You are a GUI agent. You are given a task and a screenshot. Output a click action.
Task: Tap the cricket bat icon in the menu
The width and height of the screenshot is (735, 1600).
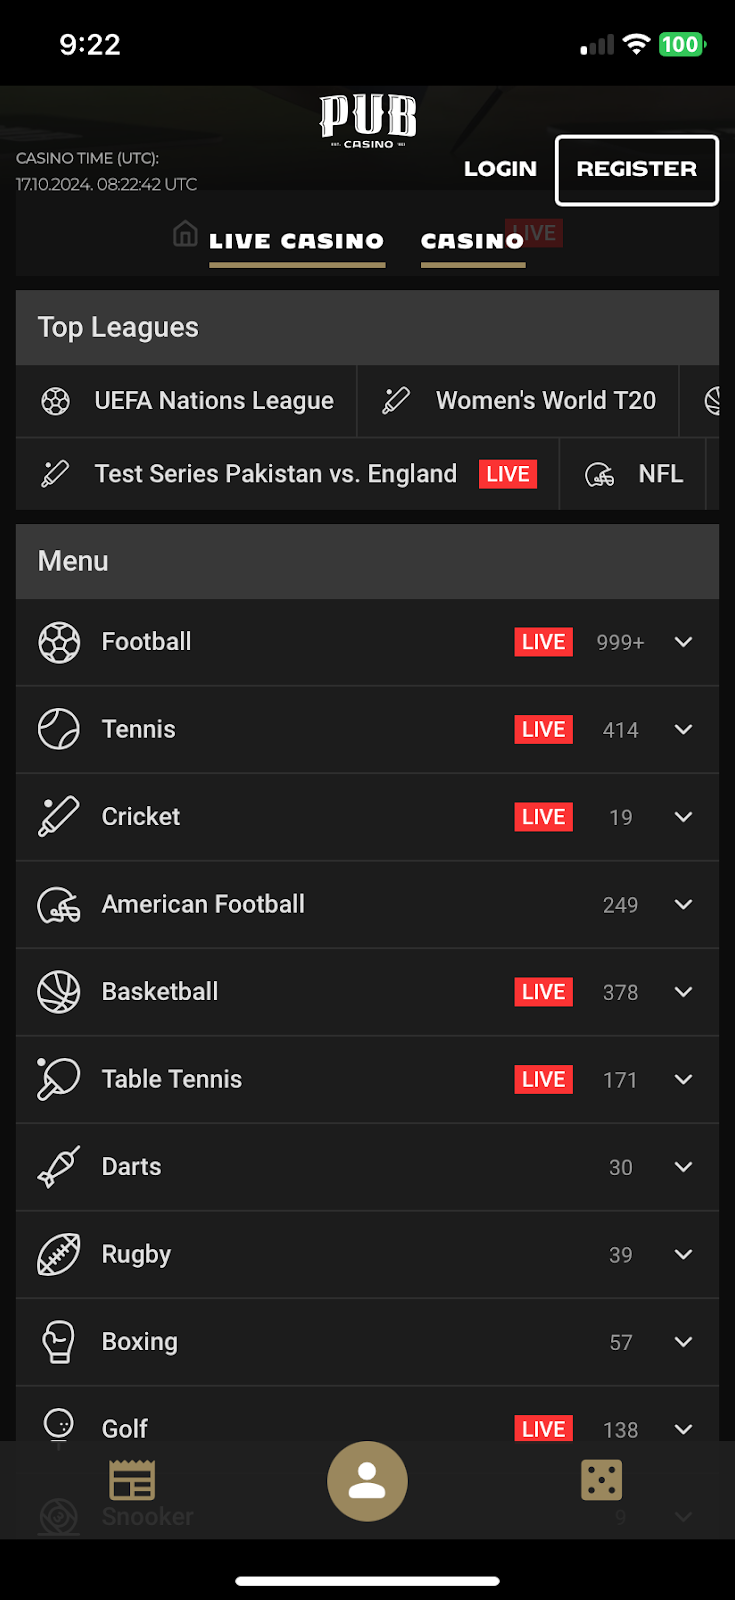59,817
